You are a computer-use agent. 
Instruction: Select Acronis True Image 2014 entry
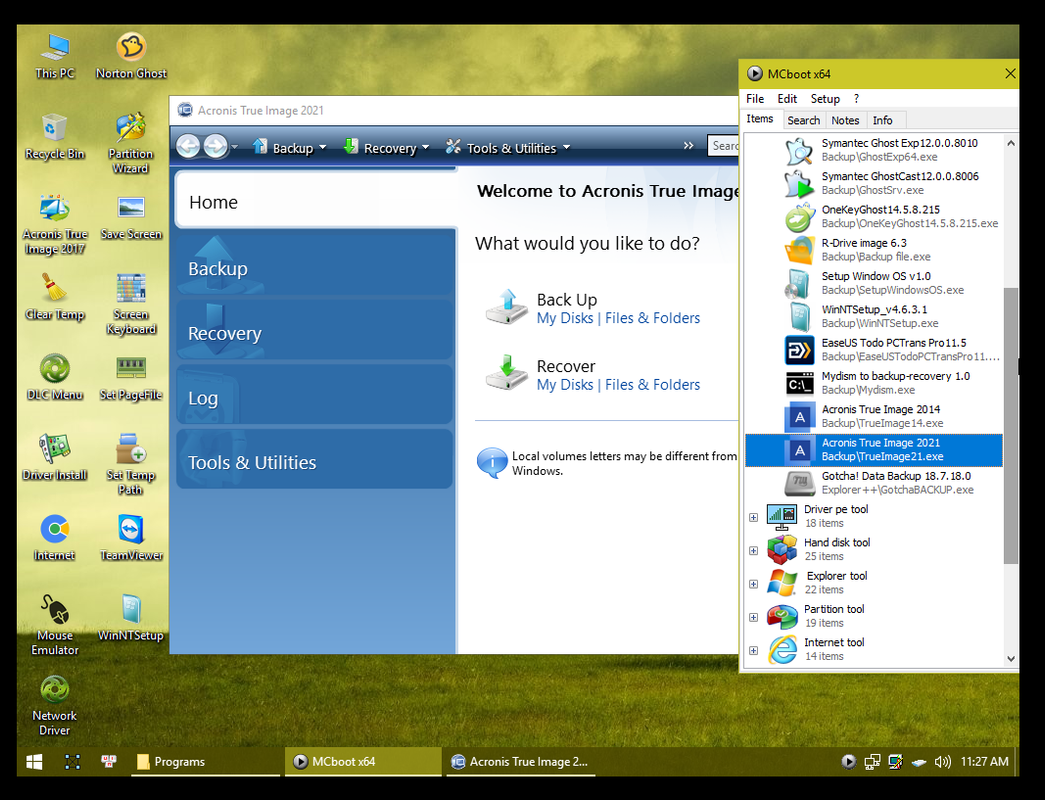point(874,417)
